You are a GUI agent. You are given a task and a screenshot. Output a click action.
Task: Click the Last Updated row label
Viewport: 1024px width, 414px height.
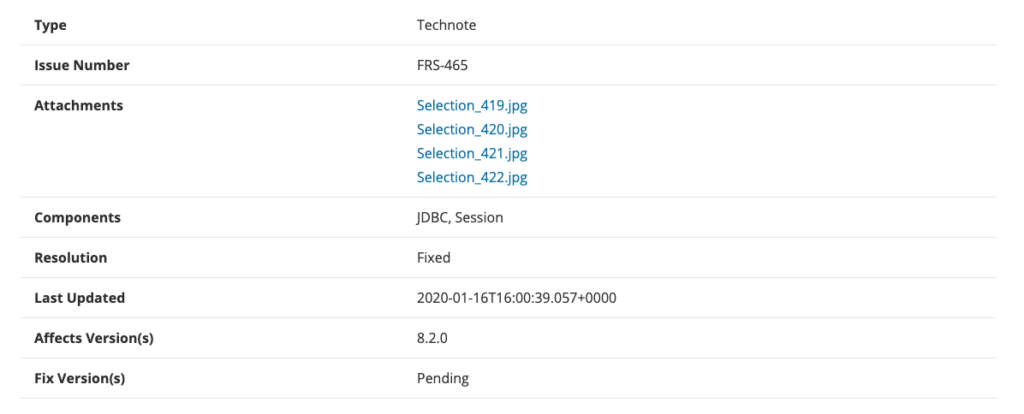pos(79,298)
